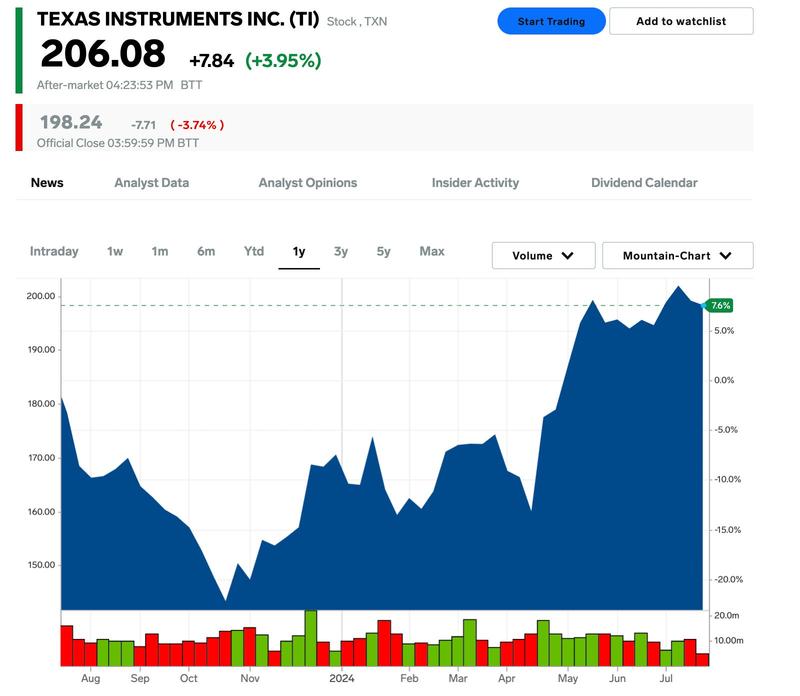Image resolution: width=800 pixels, height=696 pixels.
Task: Click the 150.00 price axis label
Action: (41, 565)
